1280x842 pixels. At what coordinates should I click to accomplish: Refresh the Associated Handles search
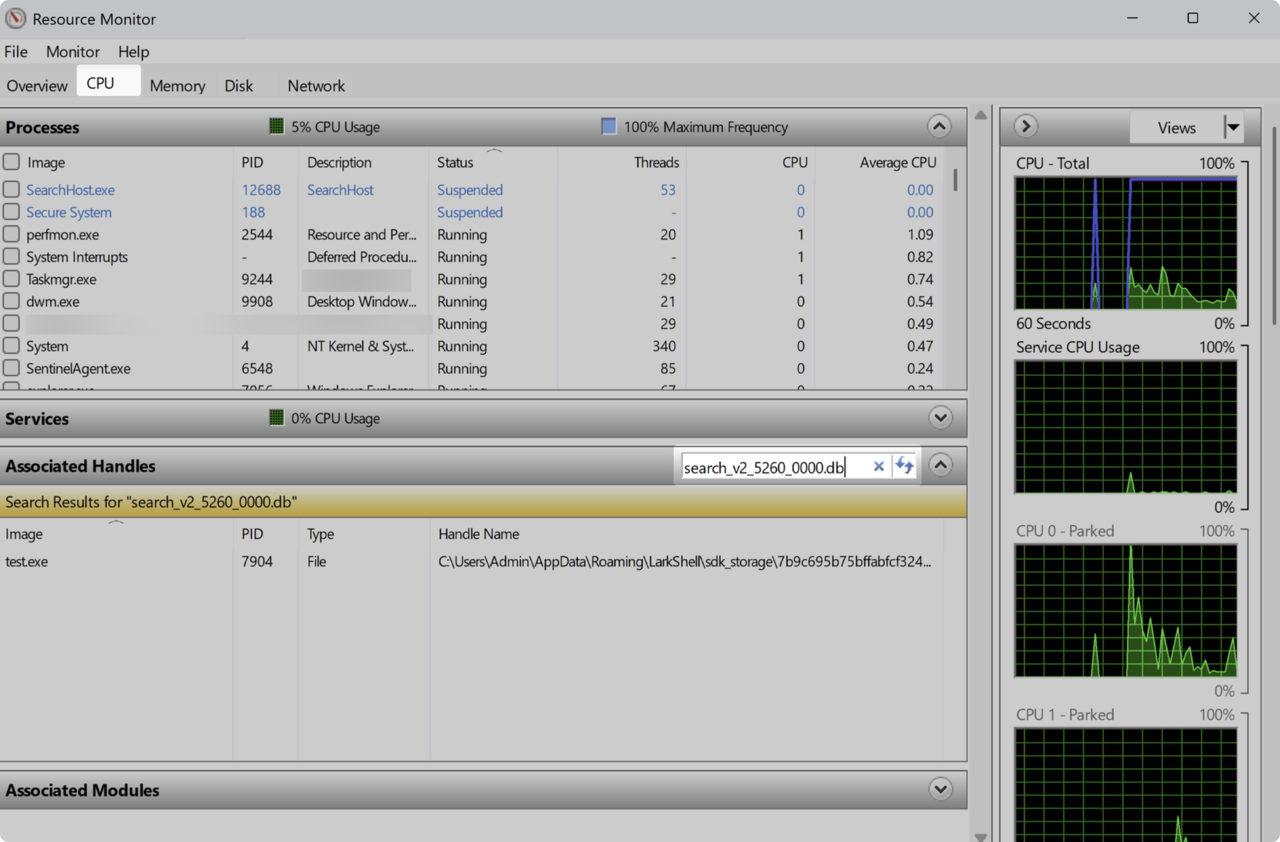[904, 465]
